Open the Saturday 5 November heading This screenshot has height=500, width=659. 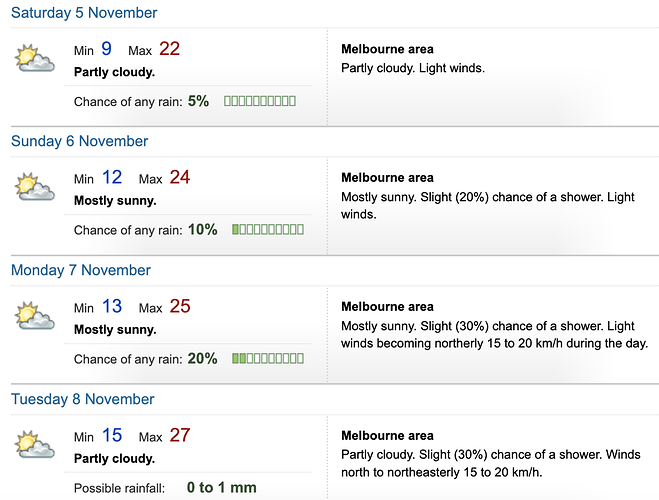point(84,13)
